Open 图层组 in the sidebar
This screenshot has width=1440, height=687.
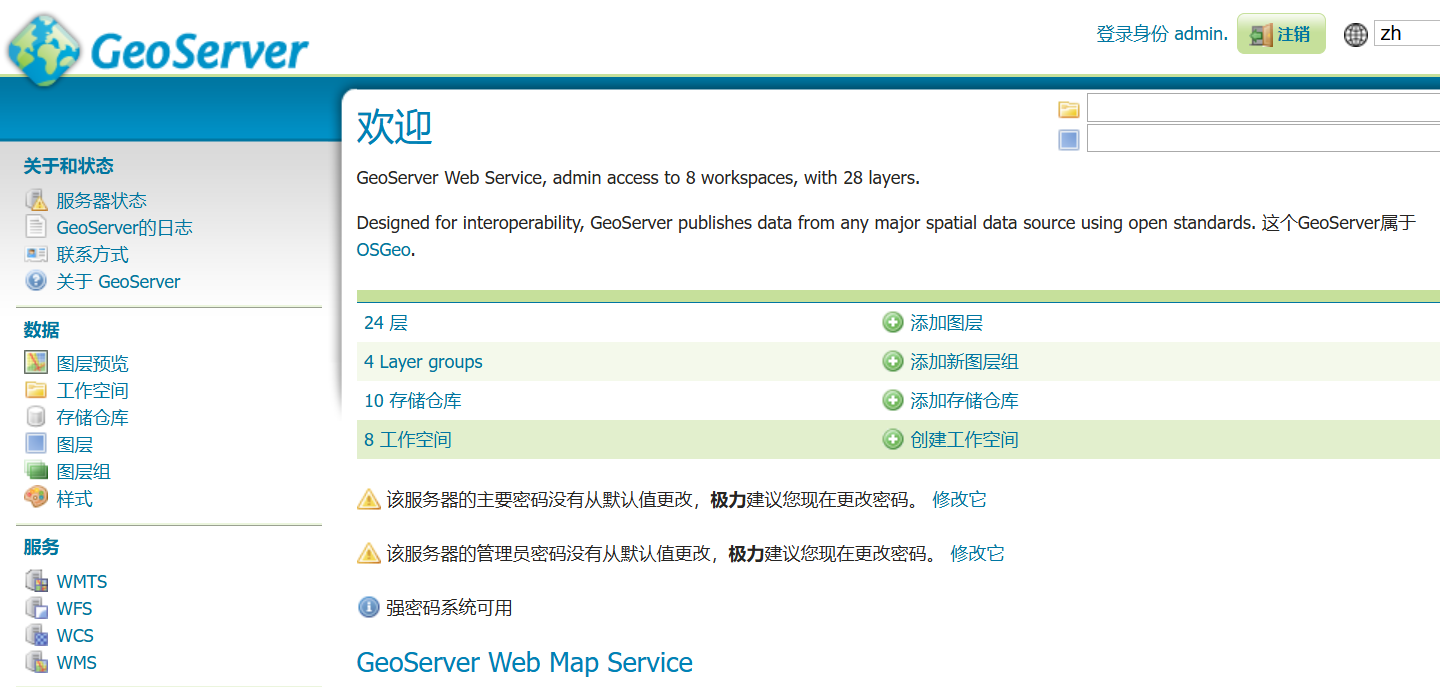point(83,471)
